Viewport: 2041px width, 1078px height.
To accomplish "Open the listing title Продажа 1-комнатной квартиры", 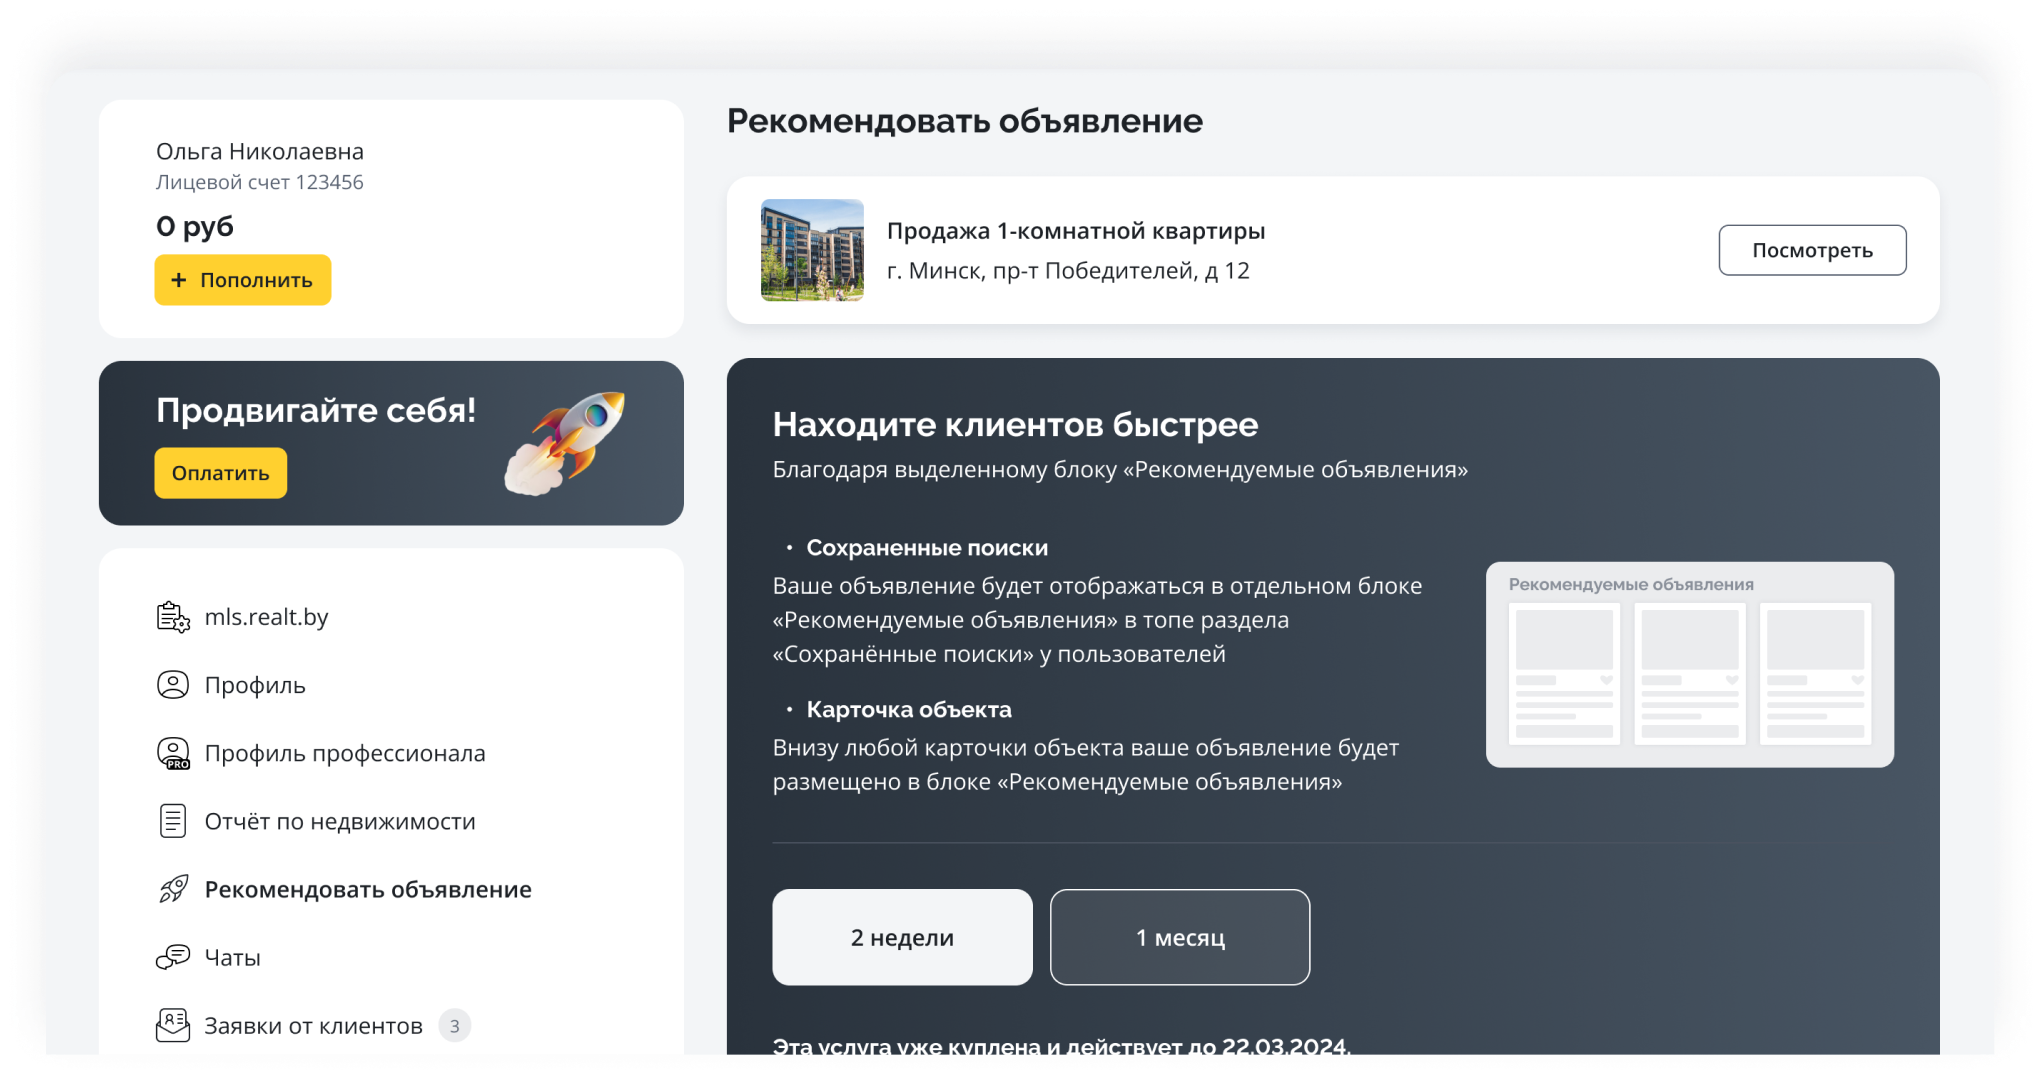I will (1075, 231).
